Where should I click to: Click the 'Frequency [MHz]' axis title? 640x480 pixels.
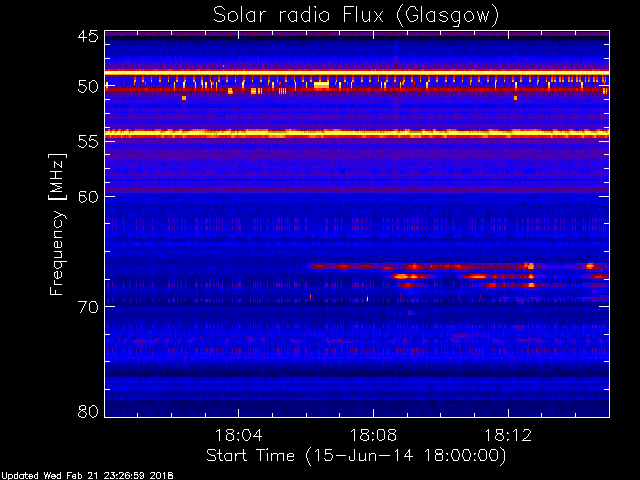click(57, 224)
